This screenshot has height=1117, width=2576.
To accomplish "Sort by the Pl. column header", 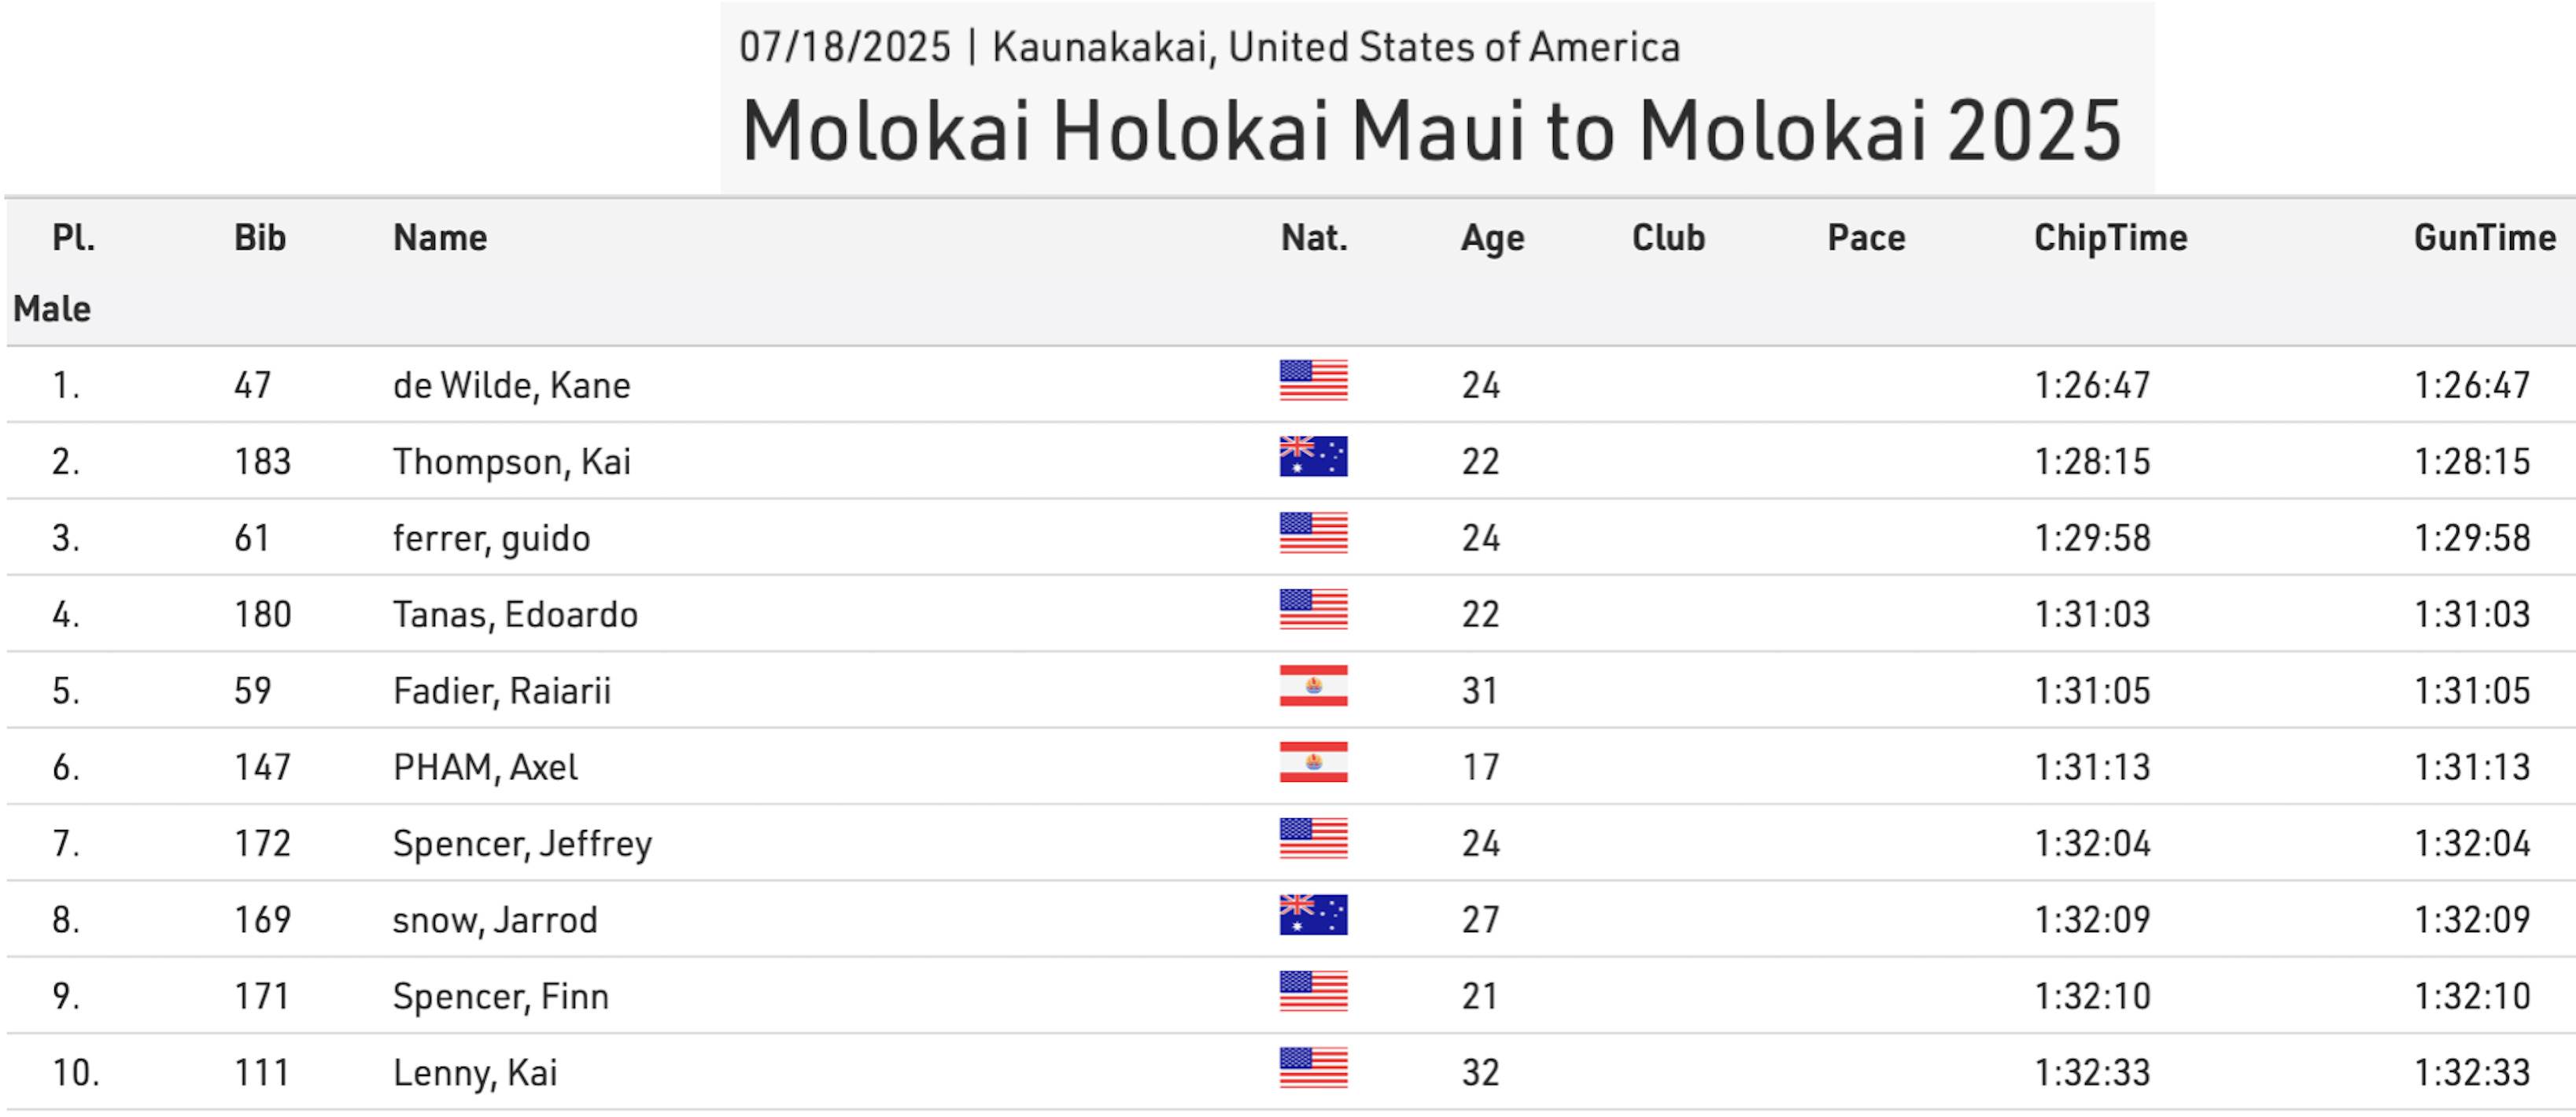I will click(73, 238).
